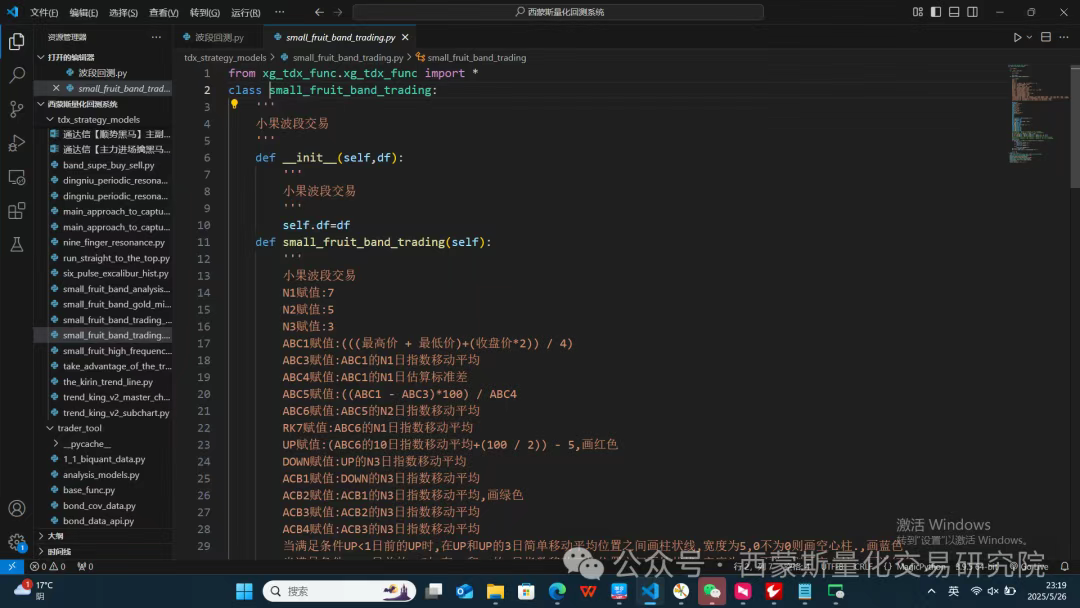Open Microsoft Edge from taskbar
Image resolution: width=1080 pixels, height=608 pixels.
[x=557, y=591]
